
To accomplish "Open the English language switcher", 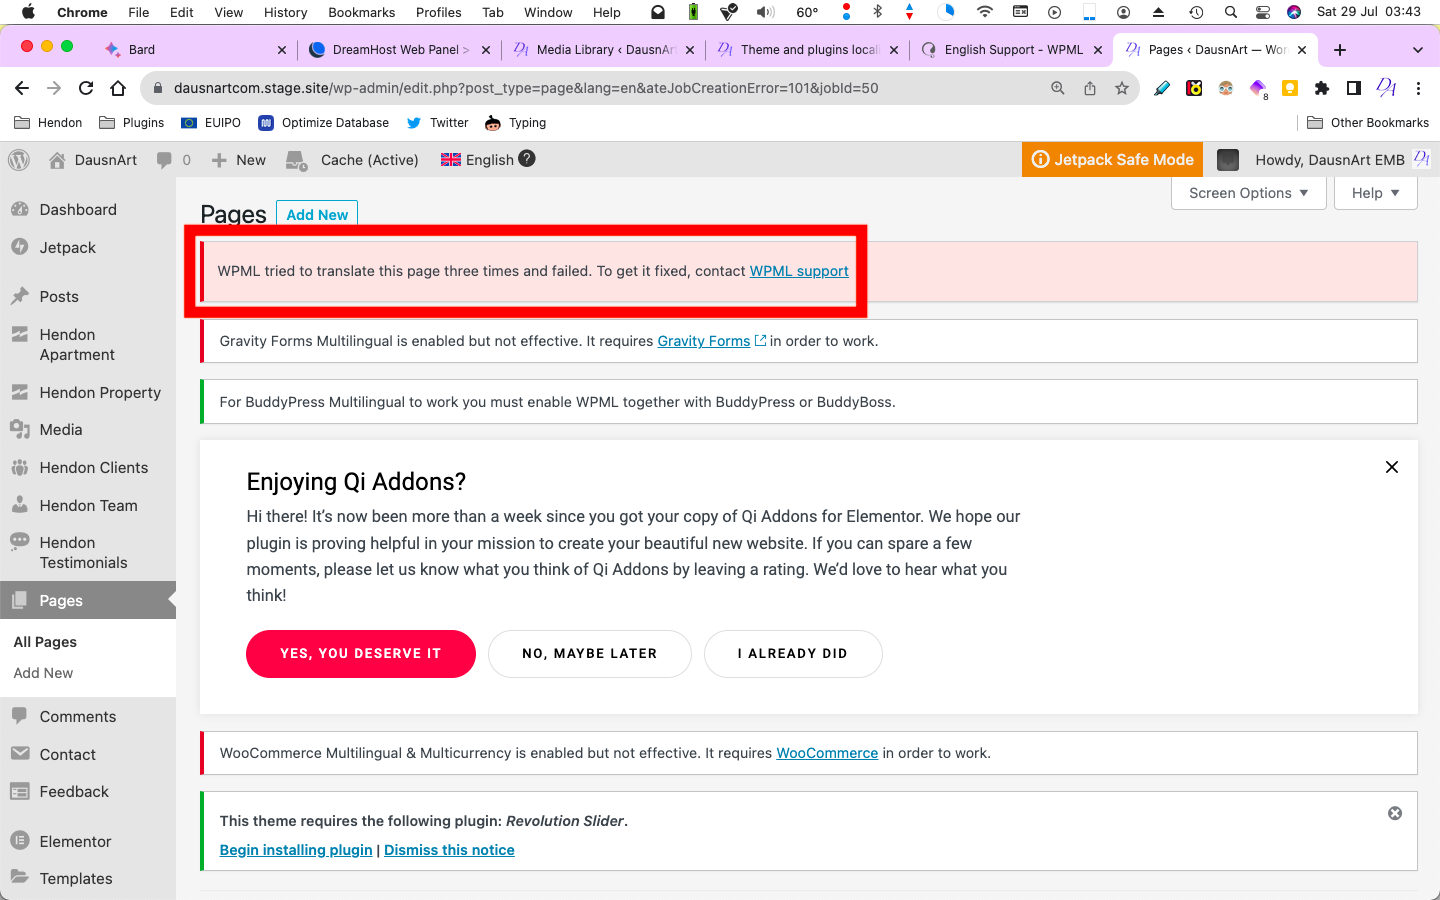I will pyautogui.click(x=478, y=160).
